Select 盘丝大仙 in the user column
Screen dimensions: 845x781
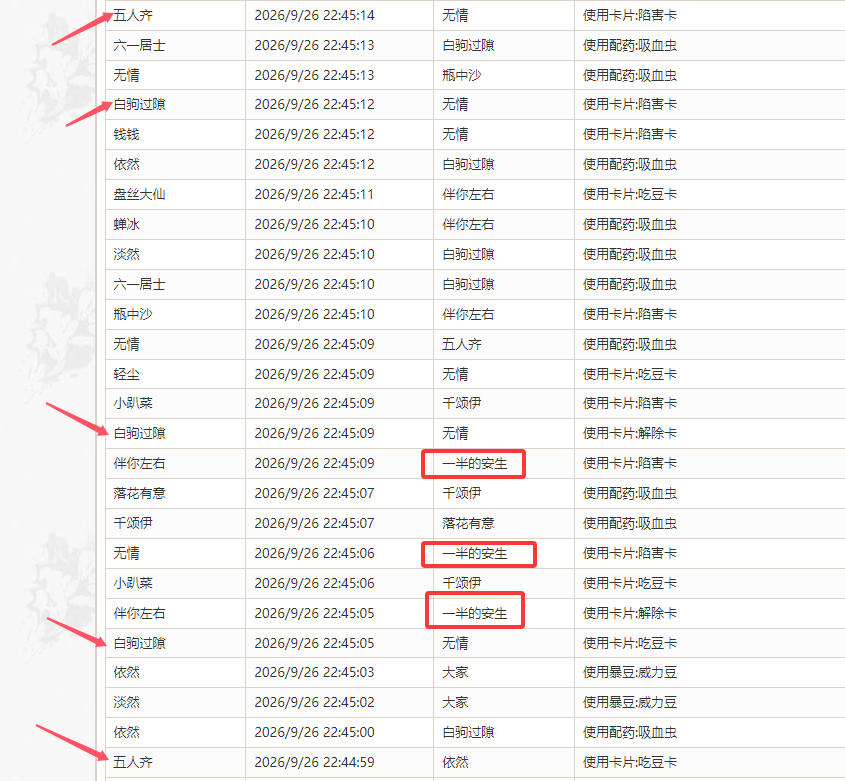(x=139, y=194)
